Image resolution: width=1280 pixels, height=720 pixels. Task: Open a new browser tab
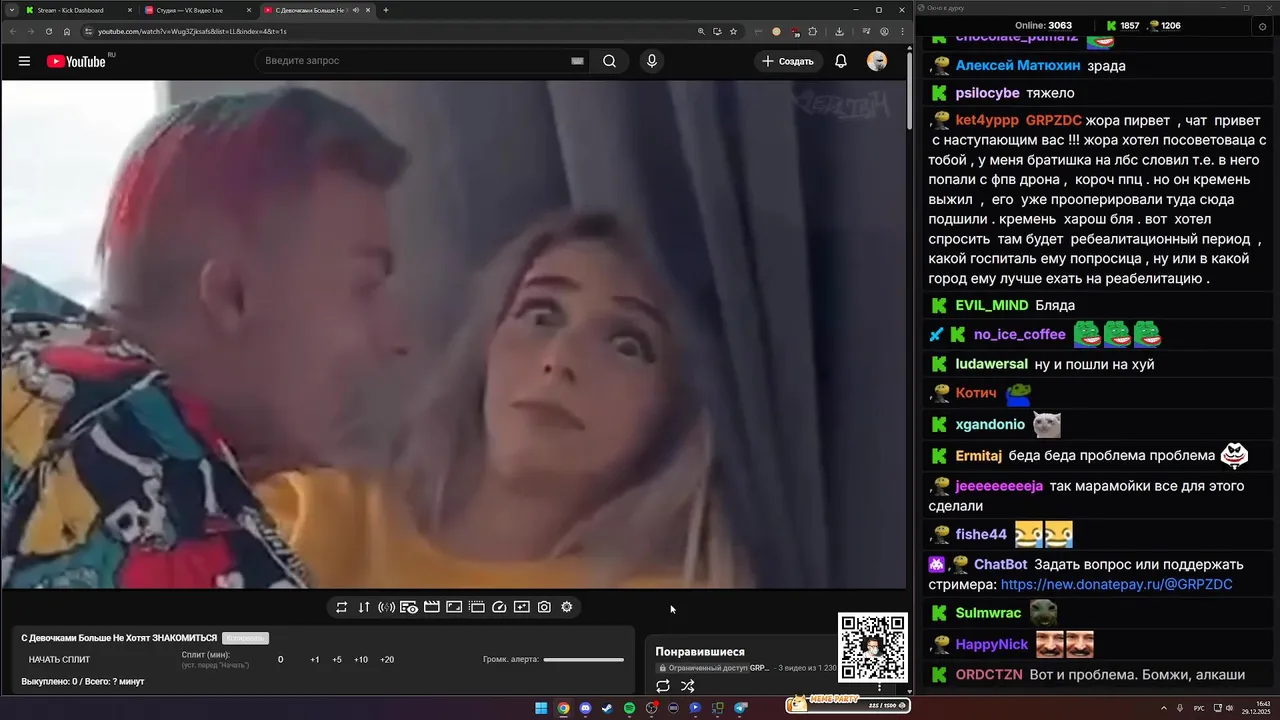tap(386, 10)
